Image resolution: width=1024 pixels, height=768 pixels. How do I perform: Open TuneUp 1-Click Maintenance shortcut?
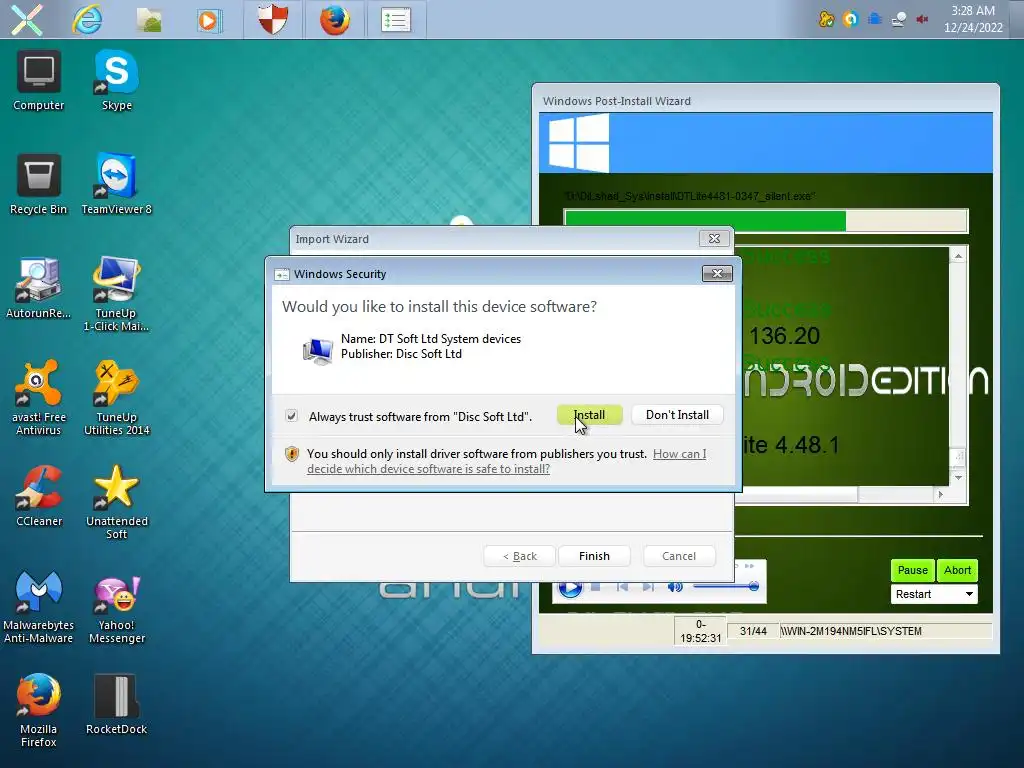(x=116, y=294)
